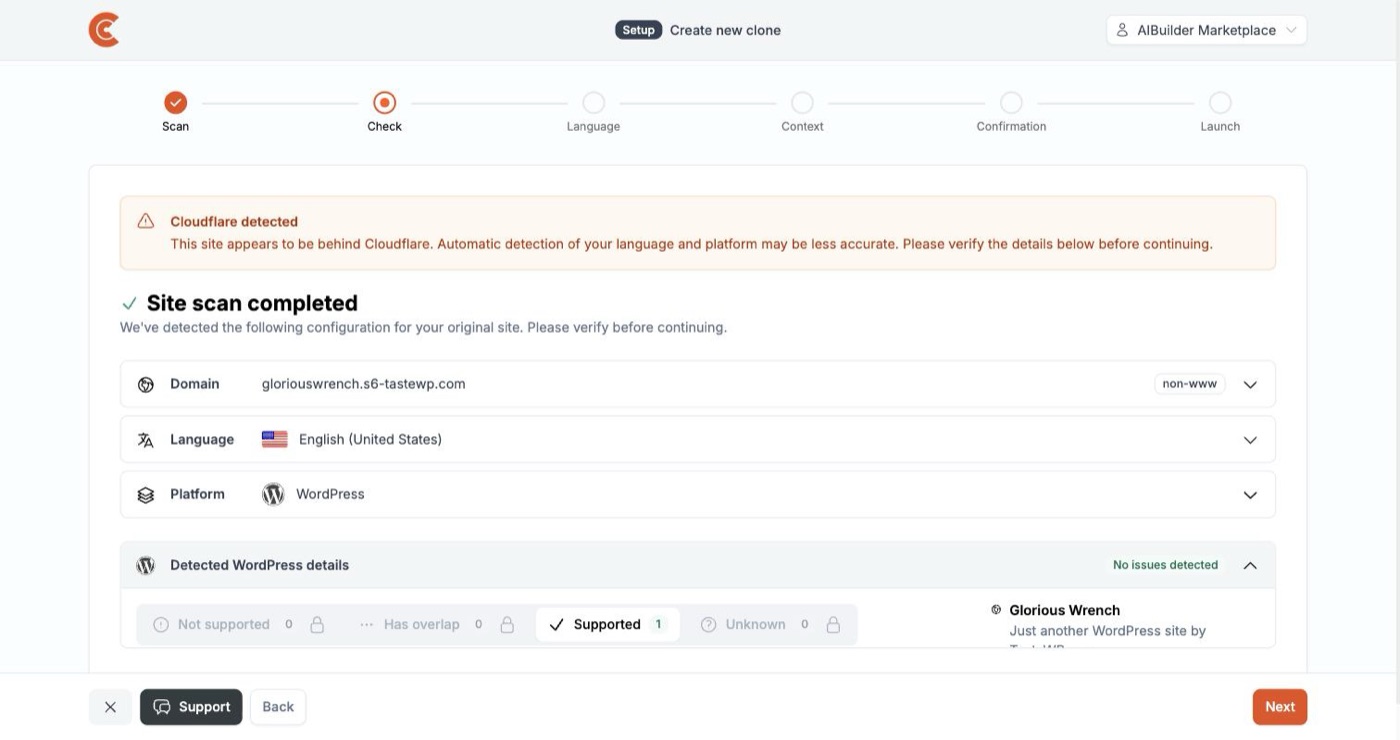
Task: Click the icon beside Glorious Wrench
Action: click(x=996, y=610)
